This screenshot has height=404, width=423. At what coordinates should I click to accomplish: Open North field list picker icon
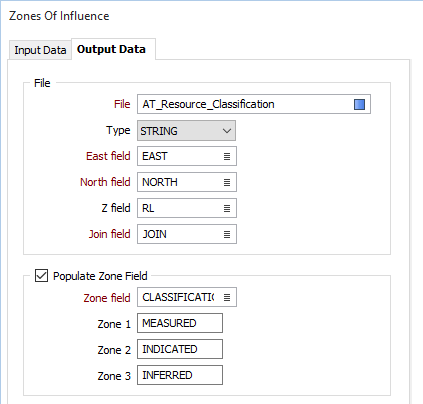[227, 182]
